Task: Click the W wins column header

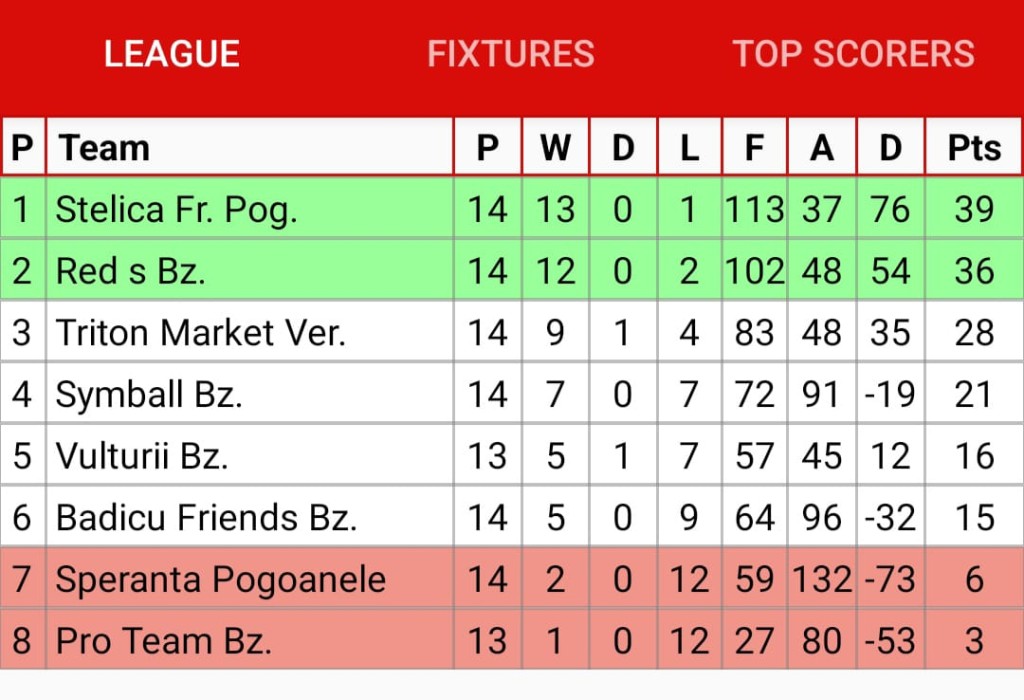Action: click(555, 148)
